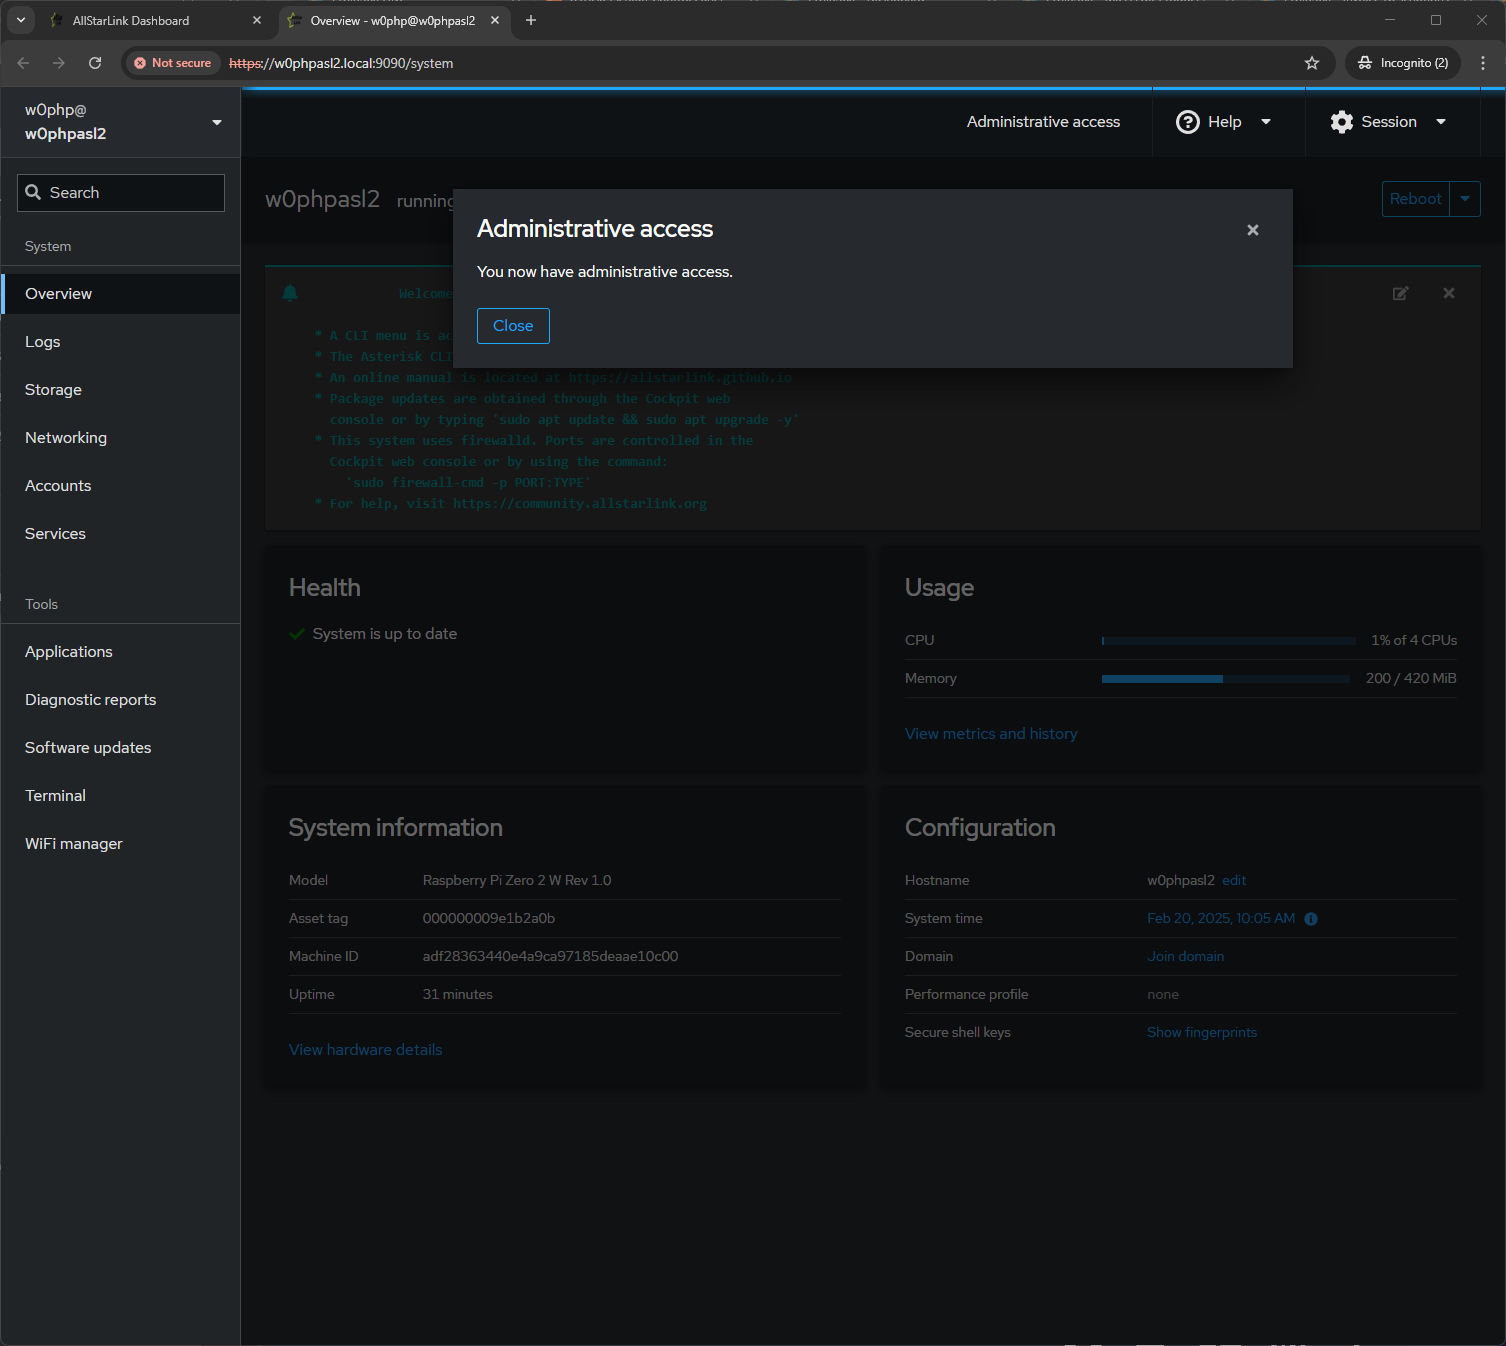1506x1346 pixels.
Task: Click the system time info icon
Action: click(x=1311, y=919)
